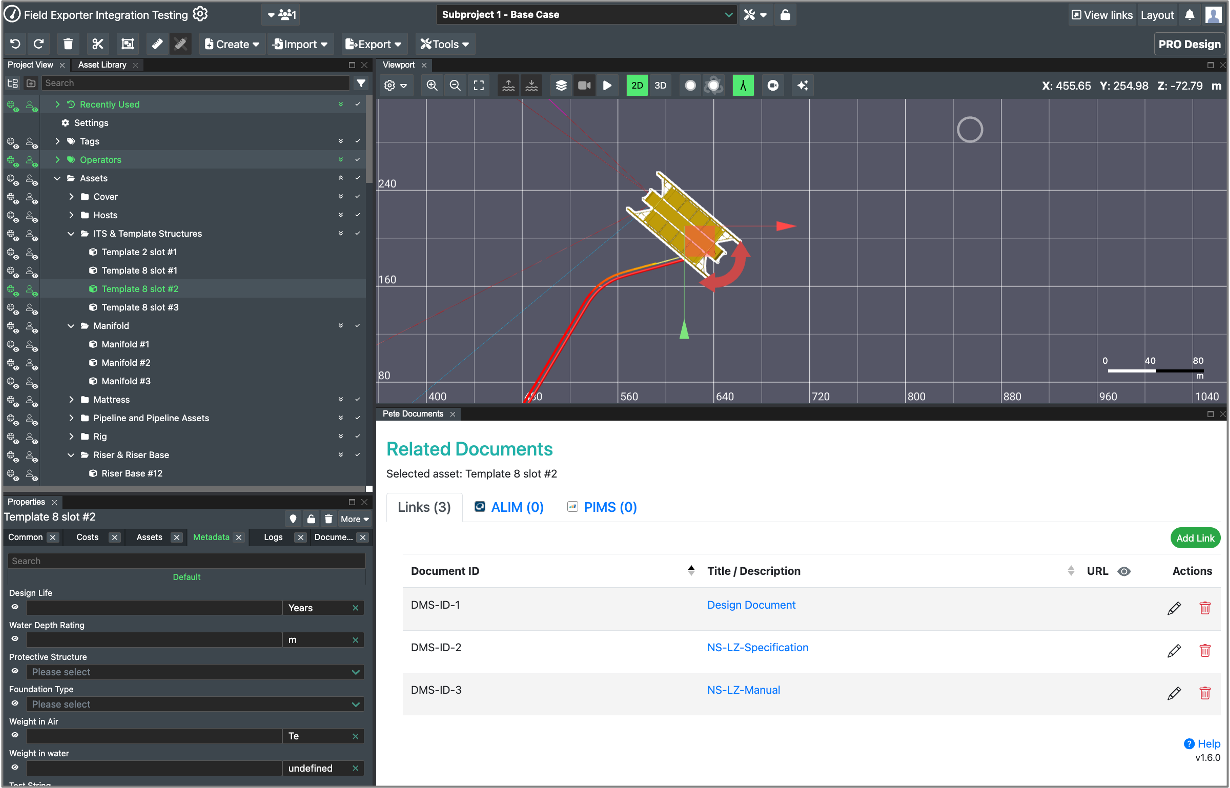Fit the viewport to extents

(479, 86)
